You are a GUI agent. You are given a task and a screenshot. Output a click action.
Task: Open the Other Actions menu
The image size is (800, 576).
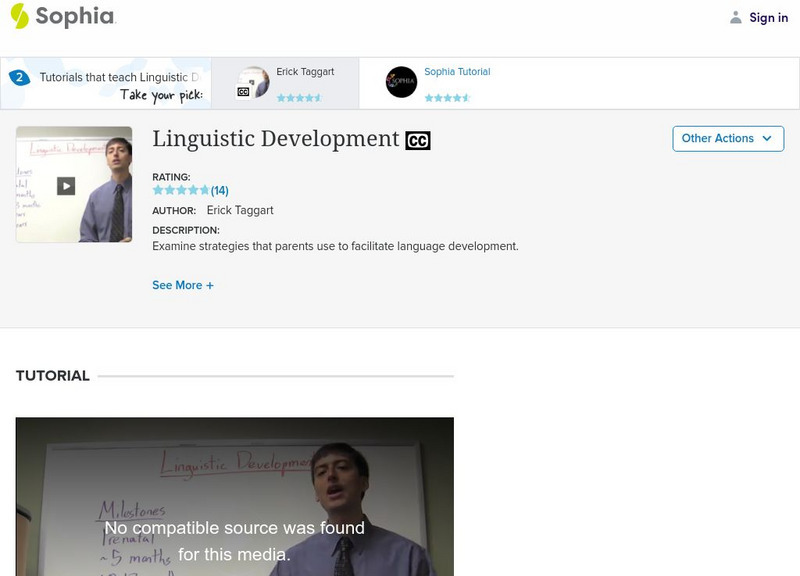[727, 139]
